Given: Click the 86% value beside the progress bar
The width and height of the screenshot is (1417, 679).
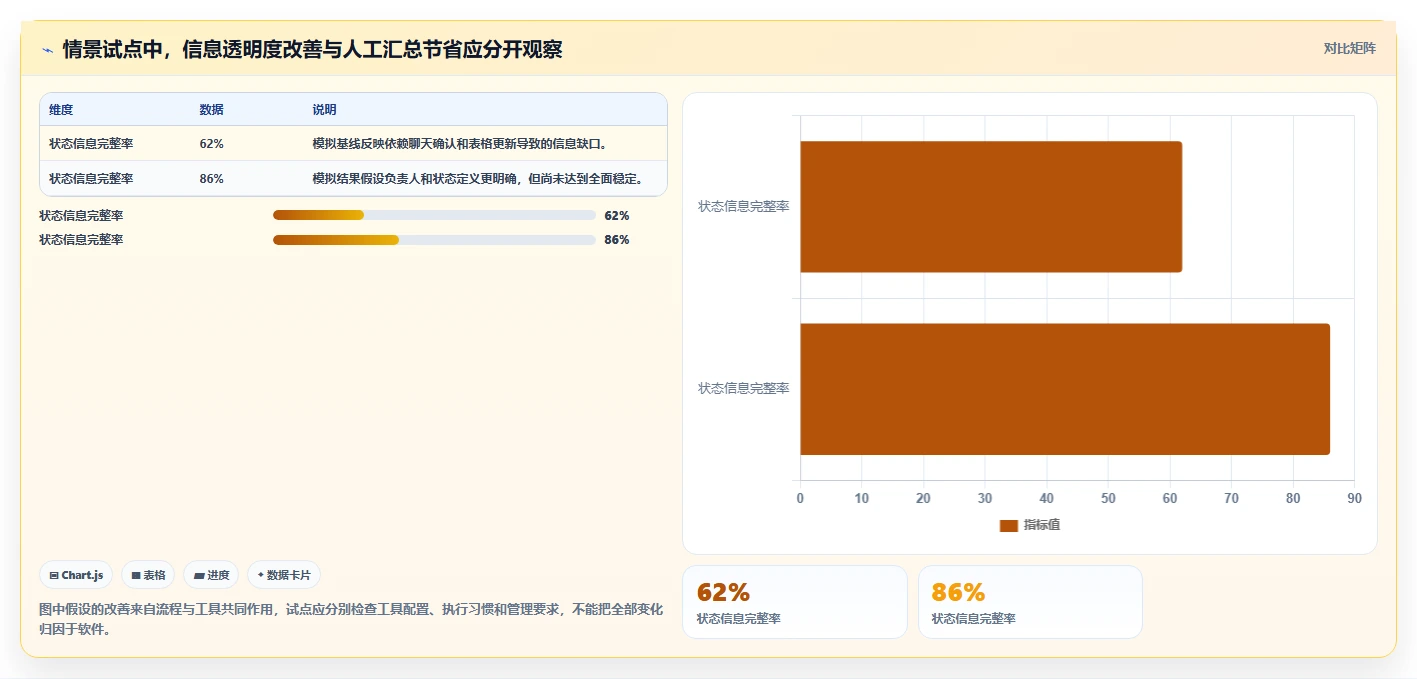Looking at the screenshot, I should pos(617,240).
